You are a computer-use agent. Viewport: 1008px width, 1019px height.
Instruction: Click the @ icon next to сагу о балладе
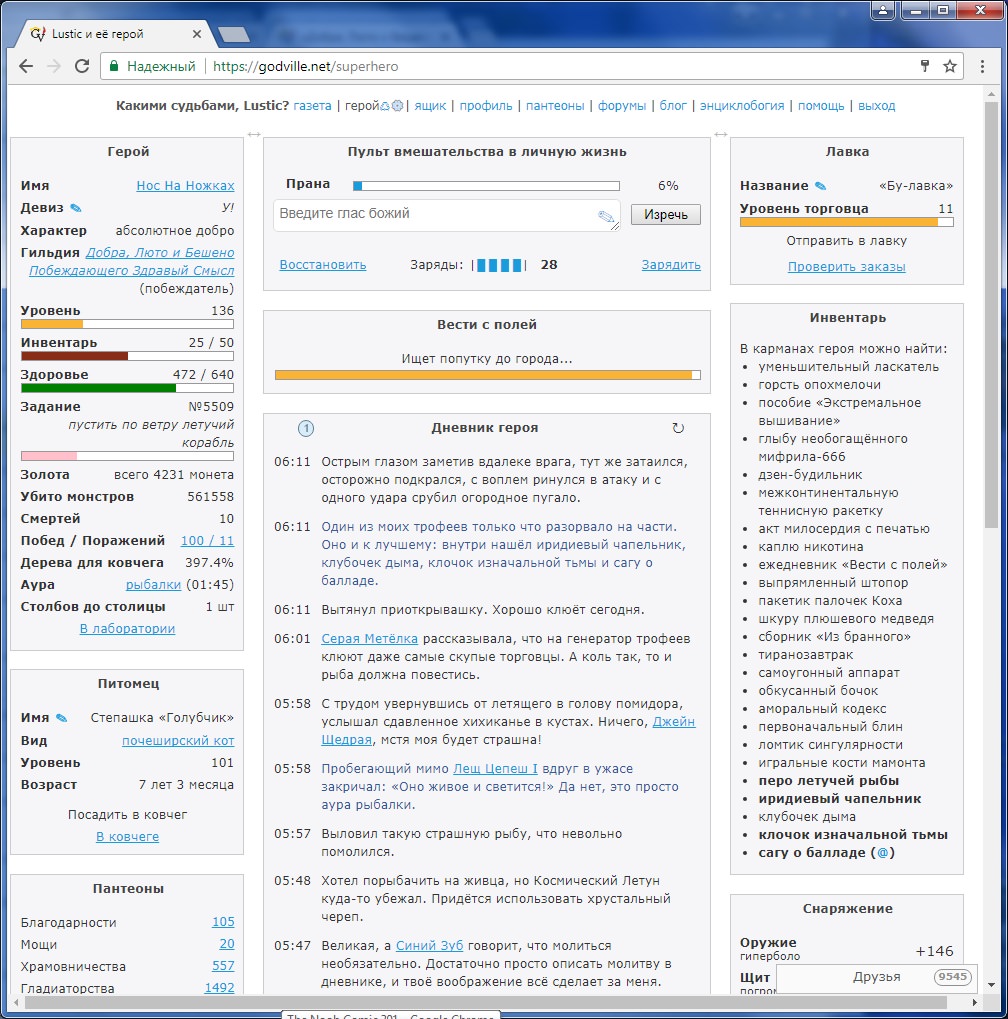pos(884,853)
